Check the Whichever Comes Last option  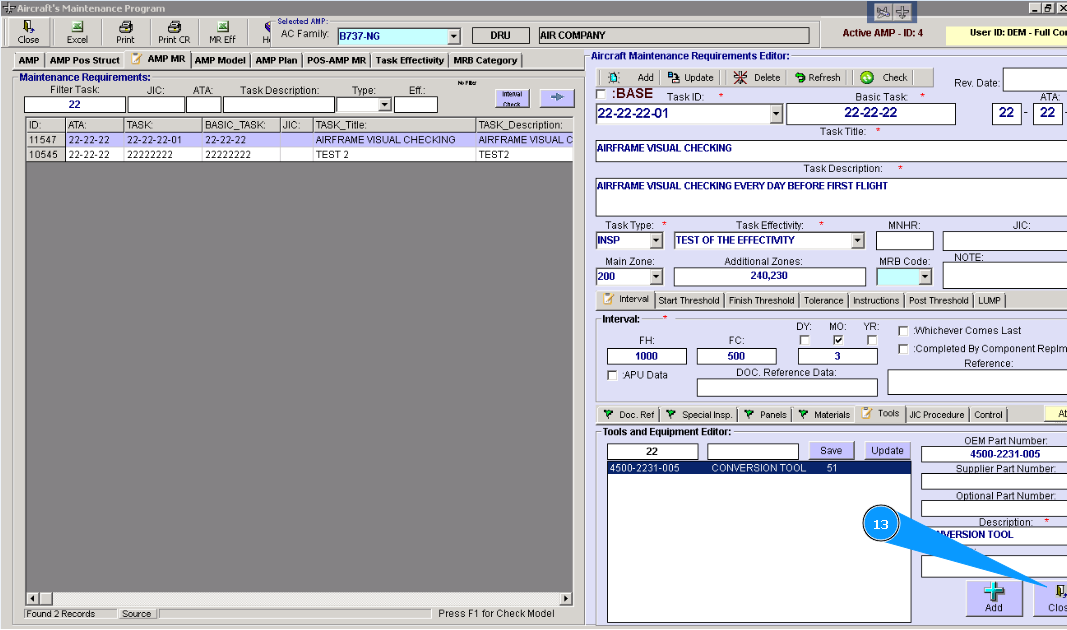click(904, 331)
